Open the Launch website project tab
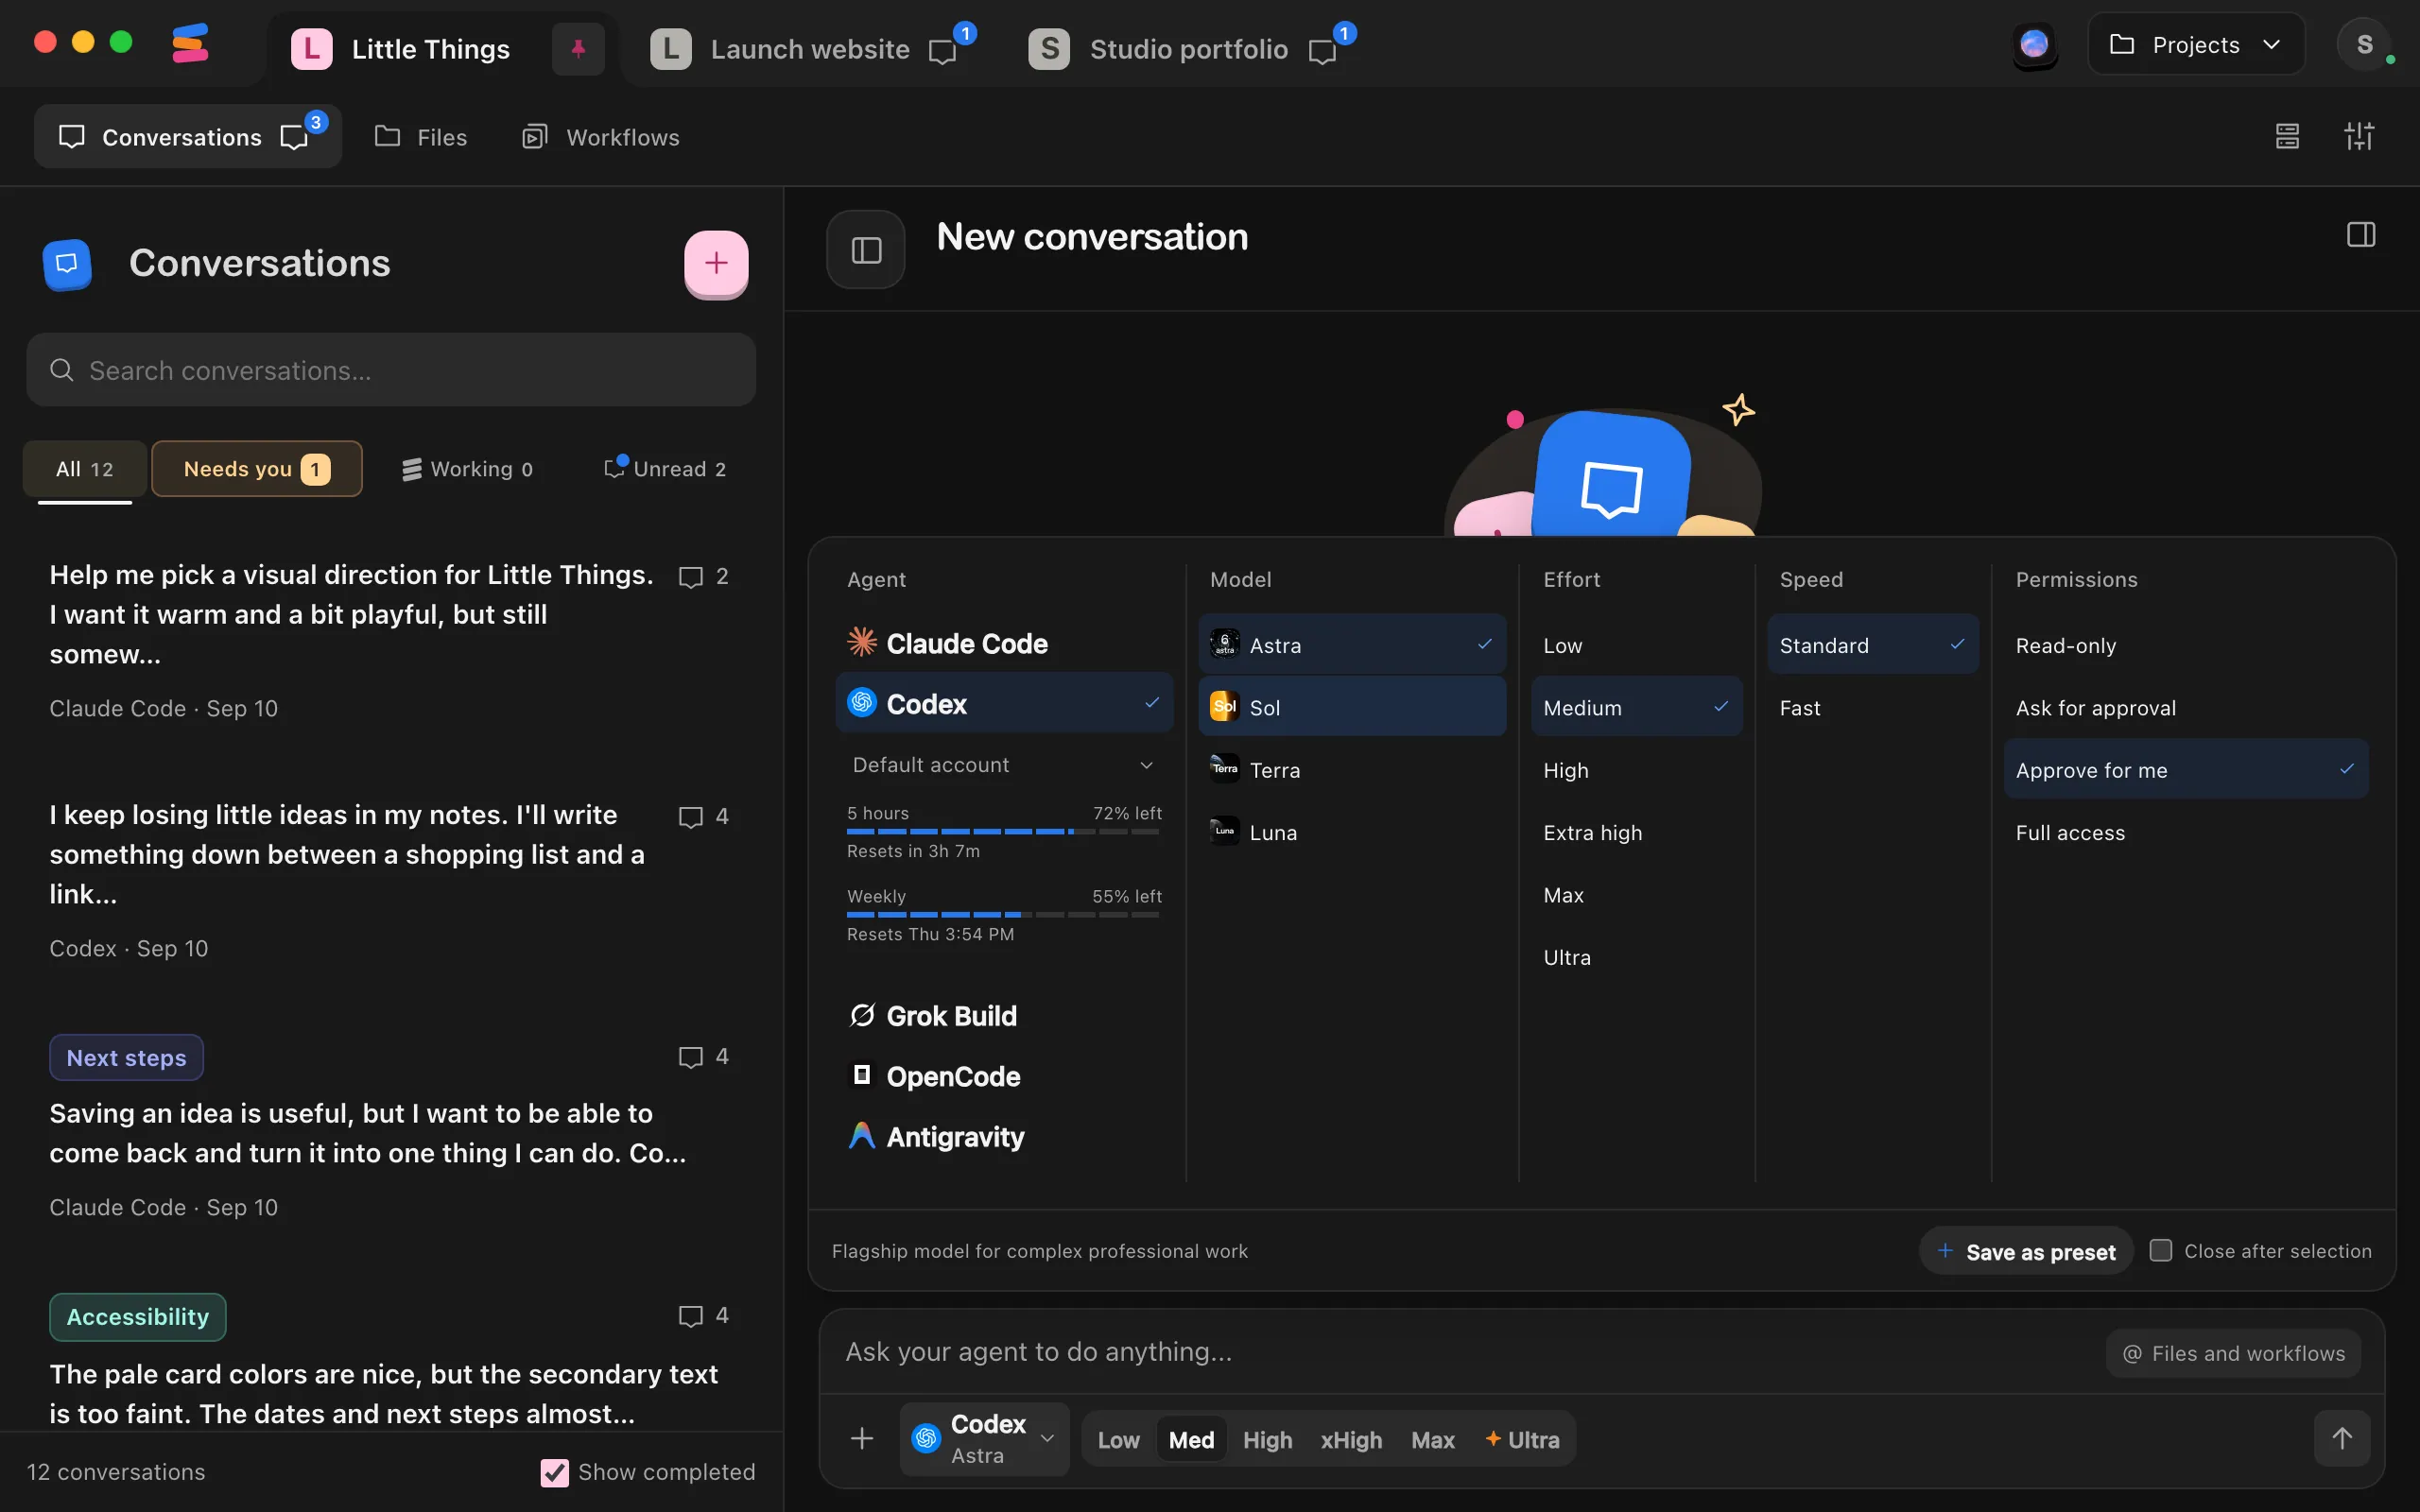This screenshot has width=2420, height=1512. click(x=812, y=49)
